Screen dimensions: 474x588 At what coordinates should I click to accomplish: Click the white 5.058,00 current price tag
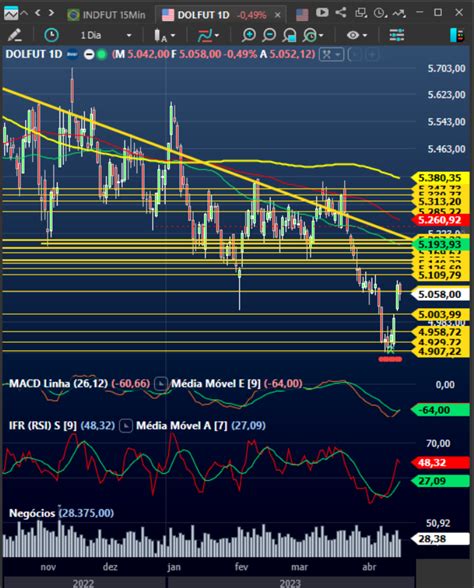pos(440,294)
